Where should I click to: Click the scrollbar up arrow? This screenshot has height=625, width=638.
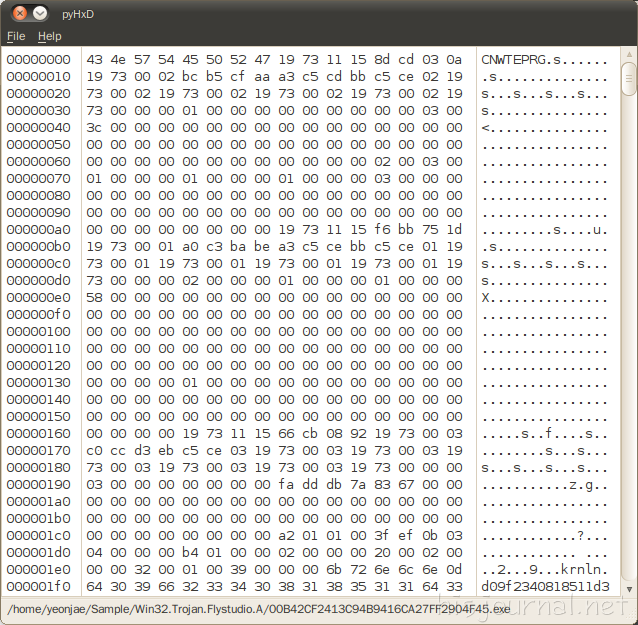click(629, 54)
